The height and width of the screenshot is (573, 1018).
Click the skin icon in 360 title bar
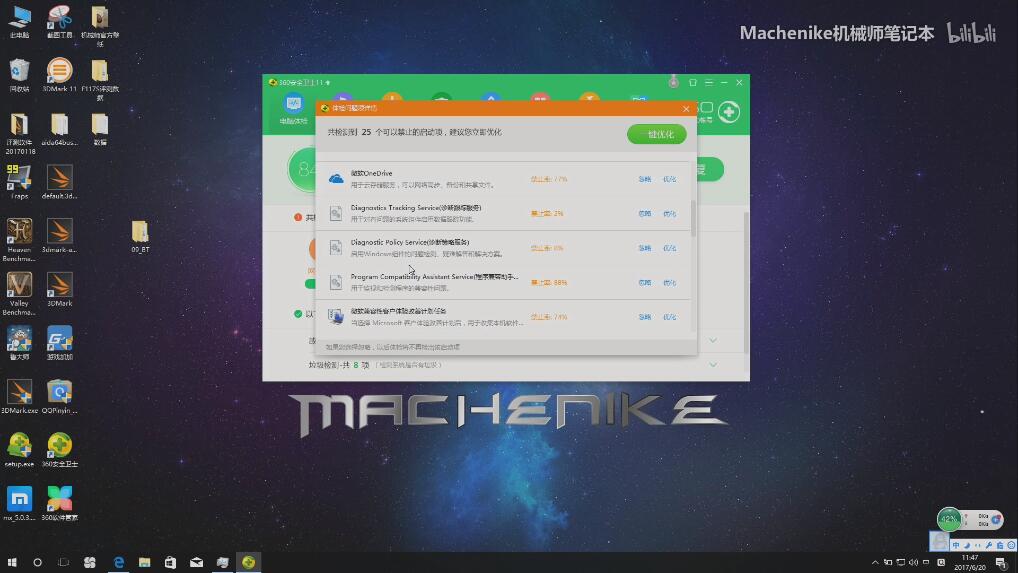tap(693, 82)
